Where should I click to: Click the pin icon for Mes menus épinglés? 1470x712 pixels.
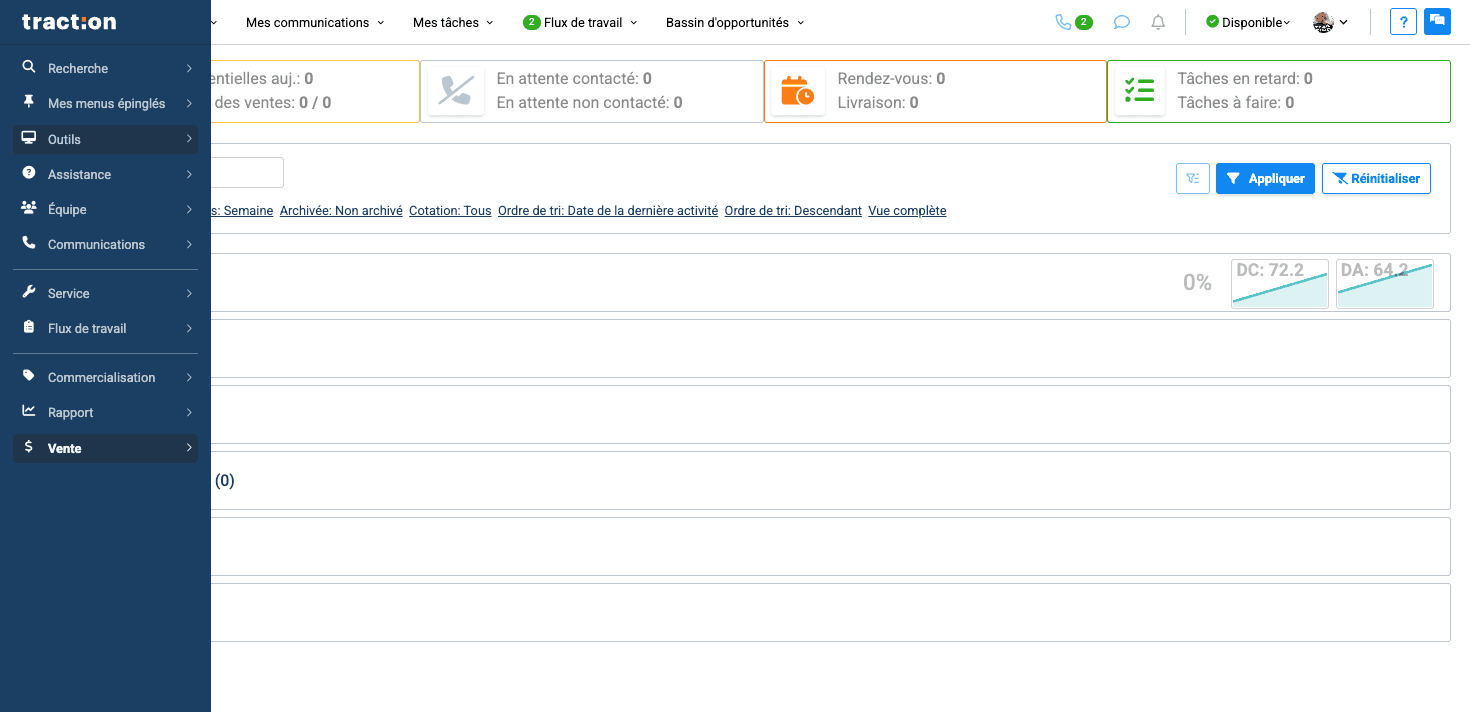(x=29, y=103)
